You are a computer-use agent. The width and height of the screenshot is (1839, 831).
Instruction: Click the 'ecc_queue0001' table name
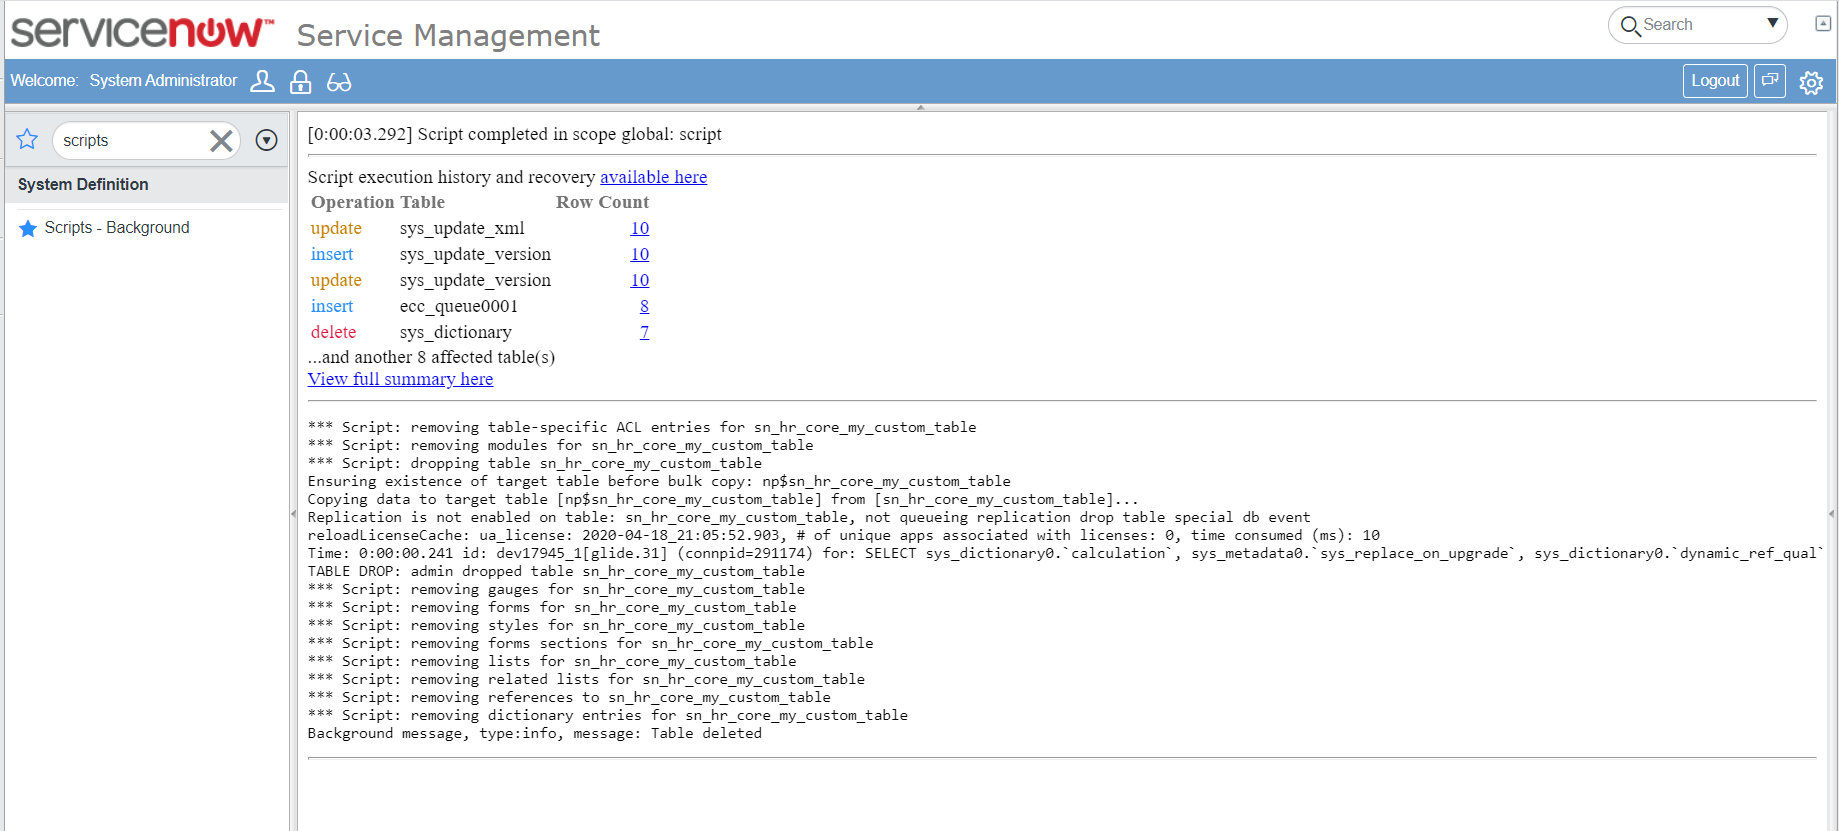coord(459,306)
